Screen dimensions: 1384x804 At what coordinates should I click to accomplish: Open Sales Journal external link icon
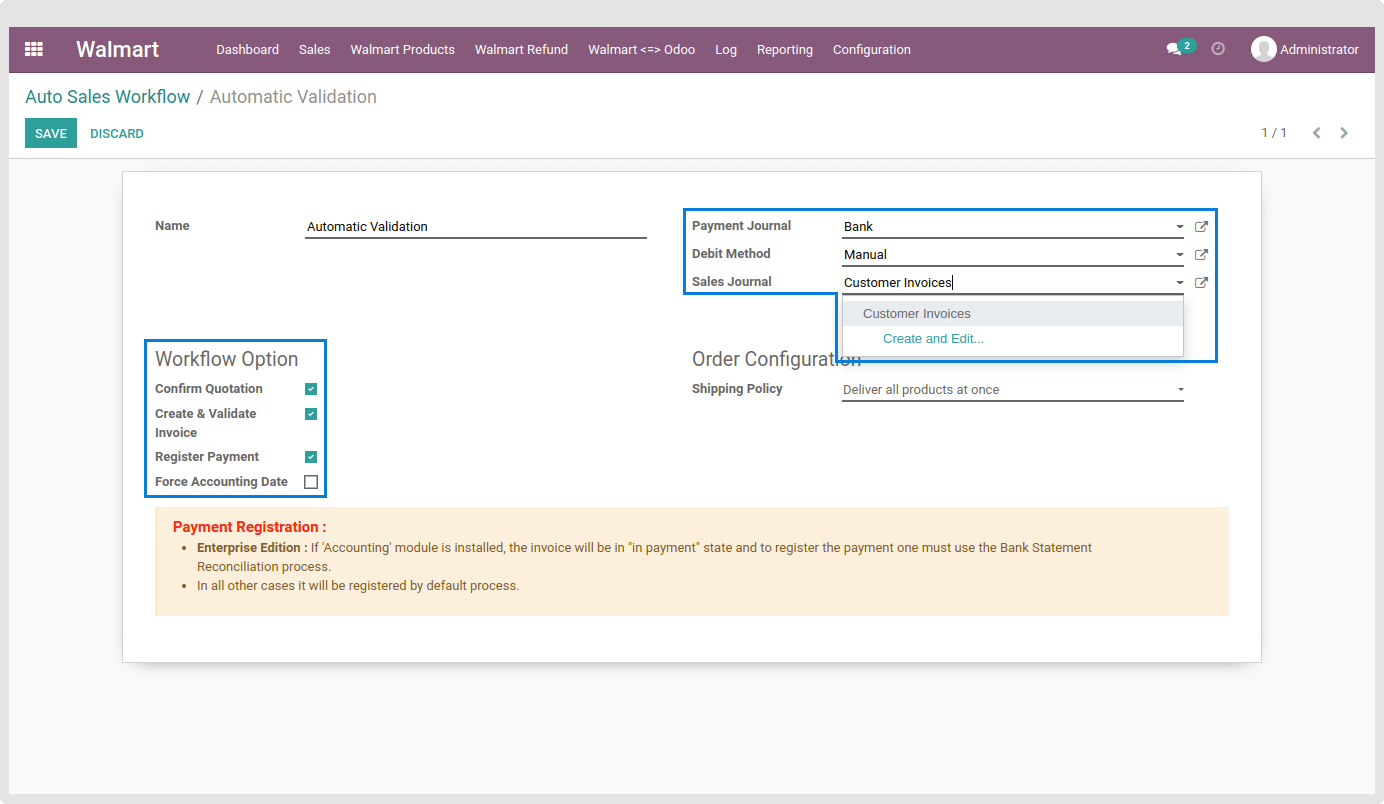(x=1201, y=283)
